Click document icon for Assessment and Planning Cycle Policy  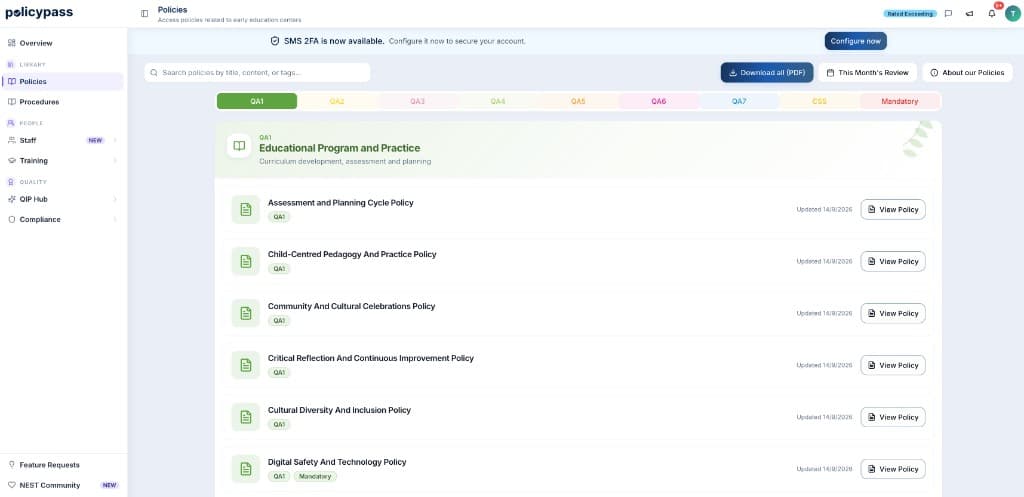click(x=246, y=210)
